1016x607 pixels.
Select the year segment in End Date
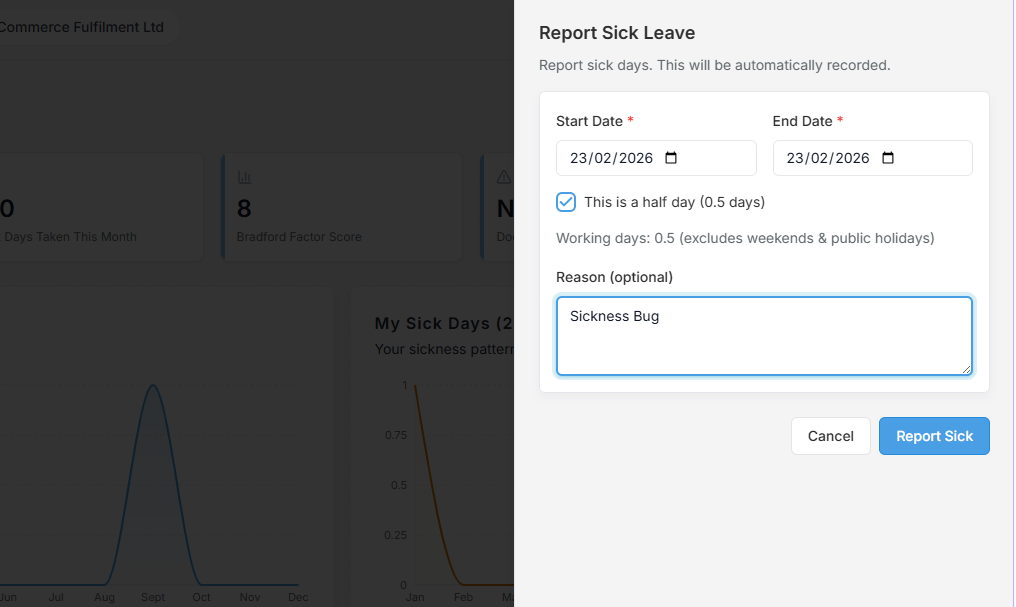pyautogui.click(x=851, y=158)
